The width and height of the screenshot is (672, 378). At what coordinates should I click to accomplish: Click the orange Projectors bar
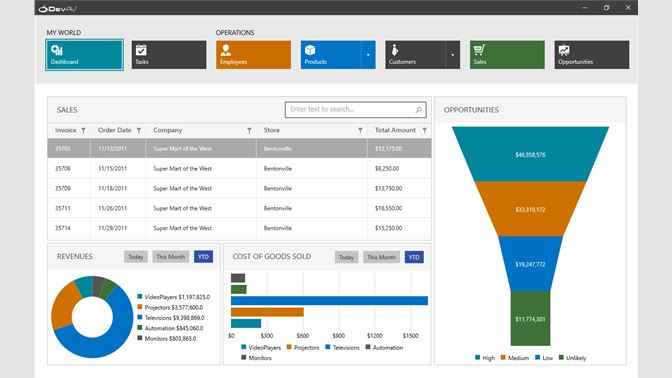click(267, 312)
